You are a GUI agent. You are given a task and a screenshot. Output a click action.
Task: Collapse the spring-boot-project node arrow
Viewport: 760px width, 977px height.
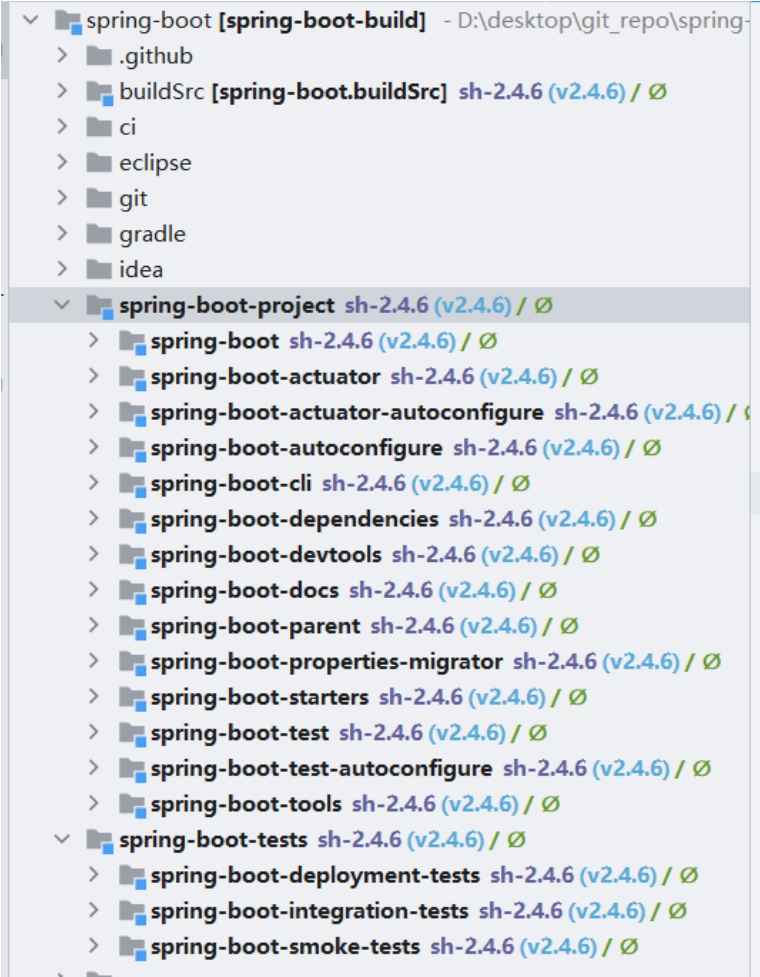coord(62,305)
